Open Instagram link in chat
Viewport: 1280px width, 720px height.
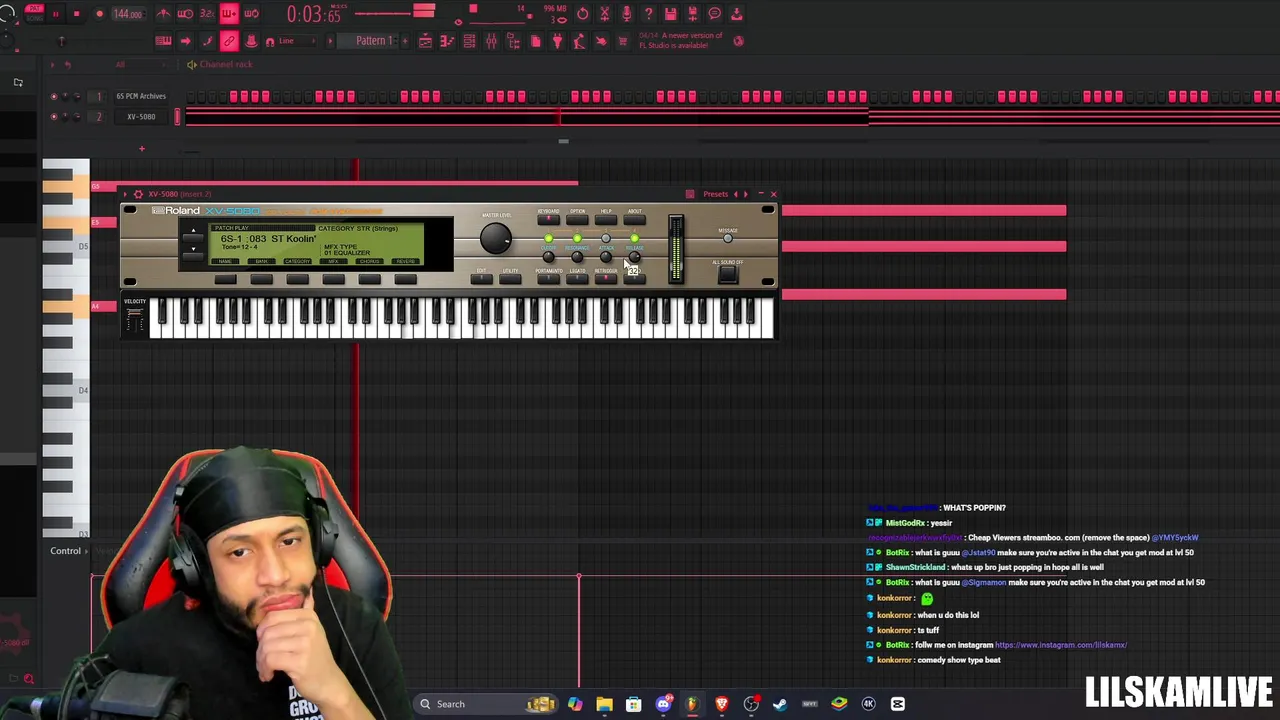pyautogui.click(x=1061, y=645)
